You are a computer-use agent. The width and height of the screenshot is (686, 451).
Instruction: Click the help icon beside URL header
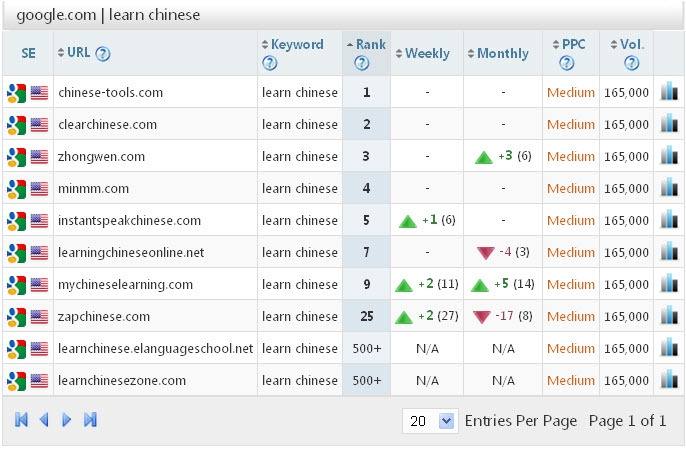click(102, 54)
